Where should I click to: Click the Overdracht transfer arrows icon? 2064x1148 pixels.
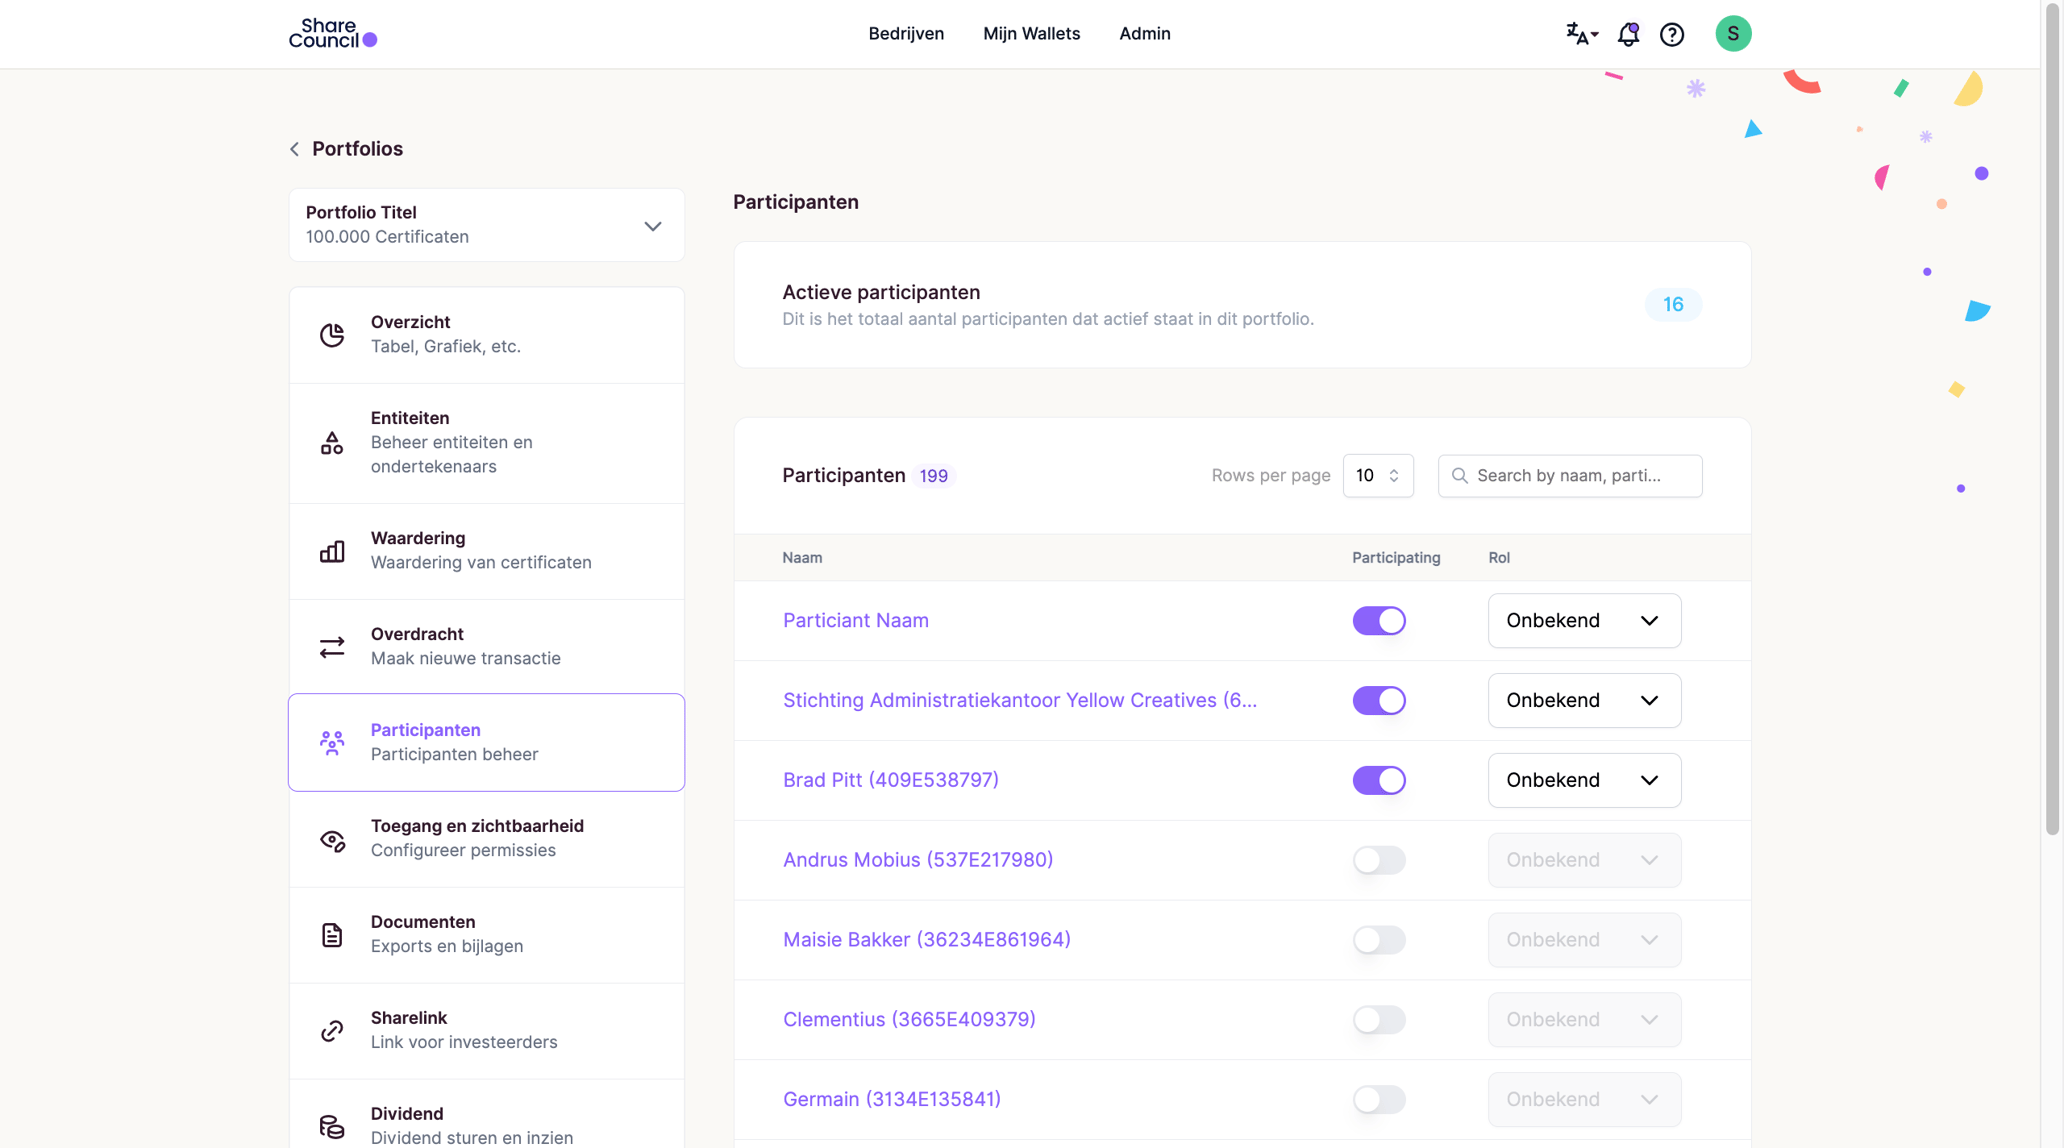tap(332, 647)
